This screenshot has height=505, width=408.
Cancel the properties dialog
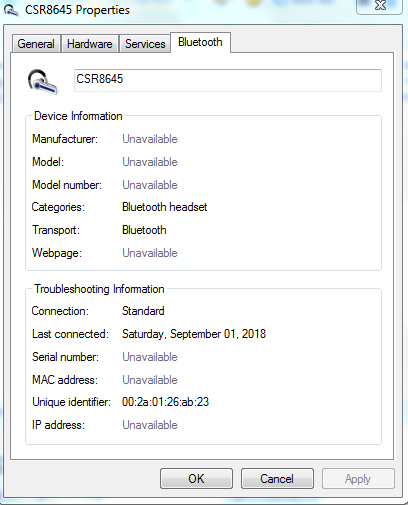click(x=277, y=479)
